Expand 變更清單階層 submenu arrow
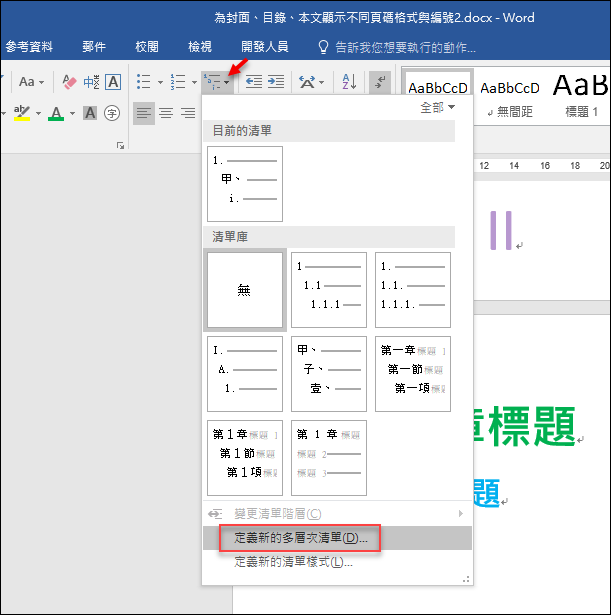The image size is (611, 615). click(461, 513)
